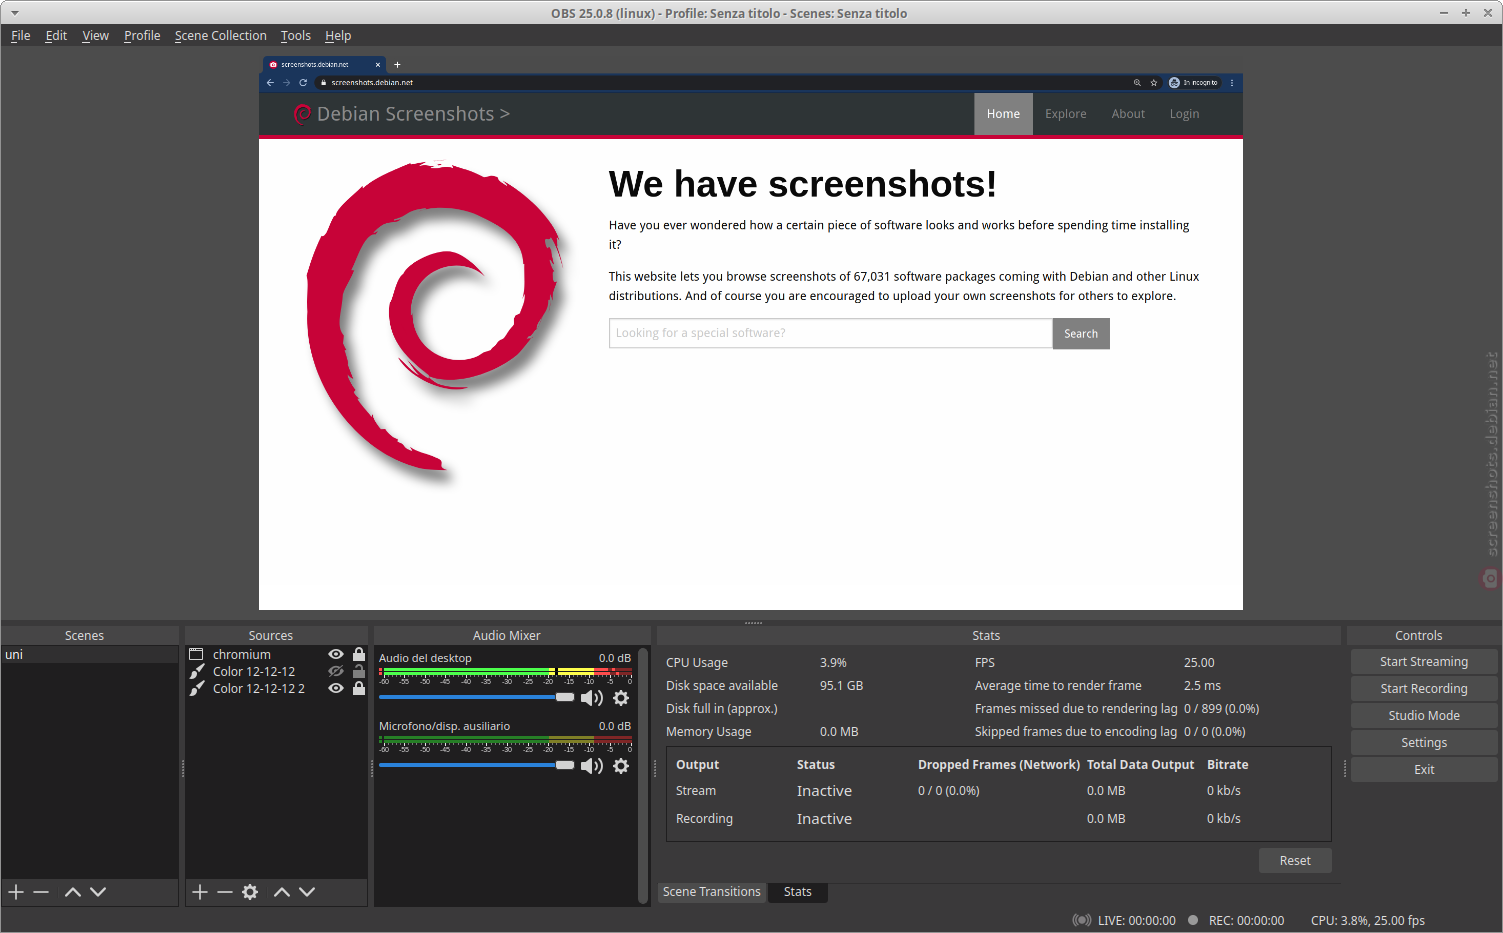
Task: Click Login in previewed Debian page
Action: pyautogui.click(x=1184, y=114)
